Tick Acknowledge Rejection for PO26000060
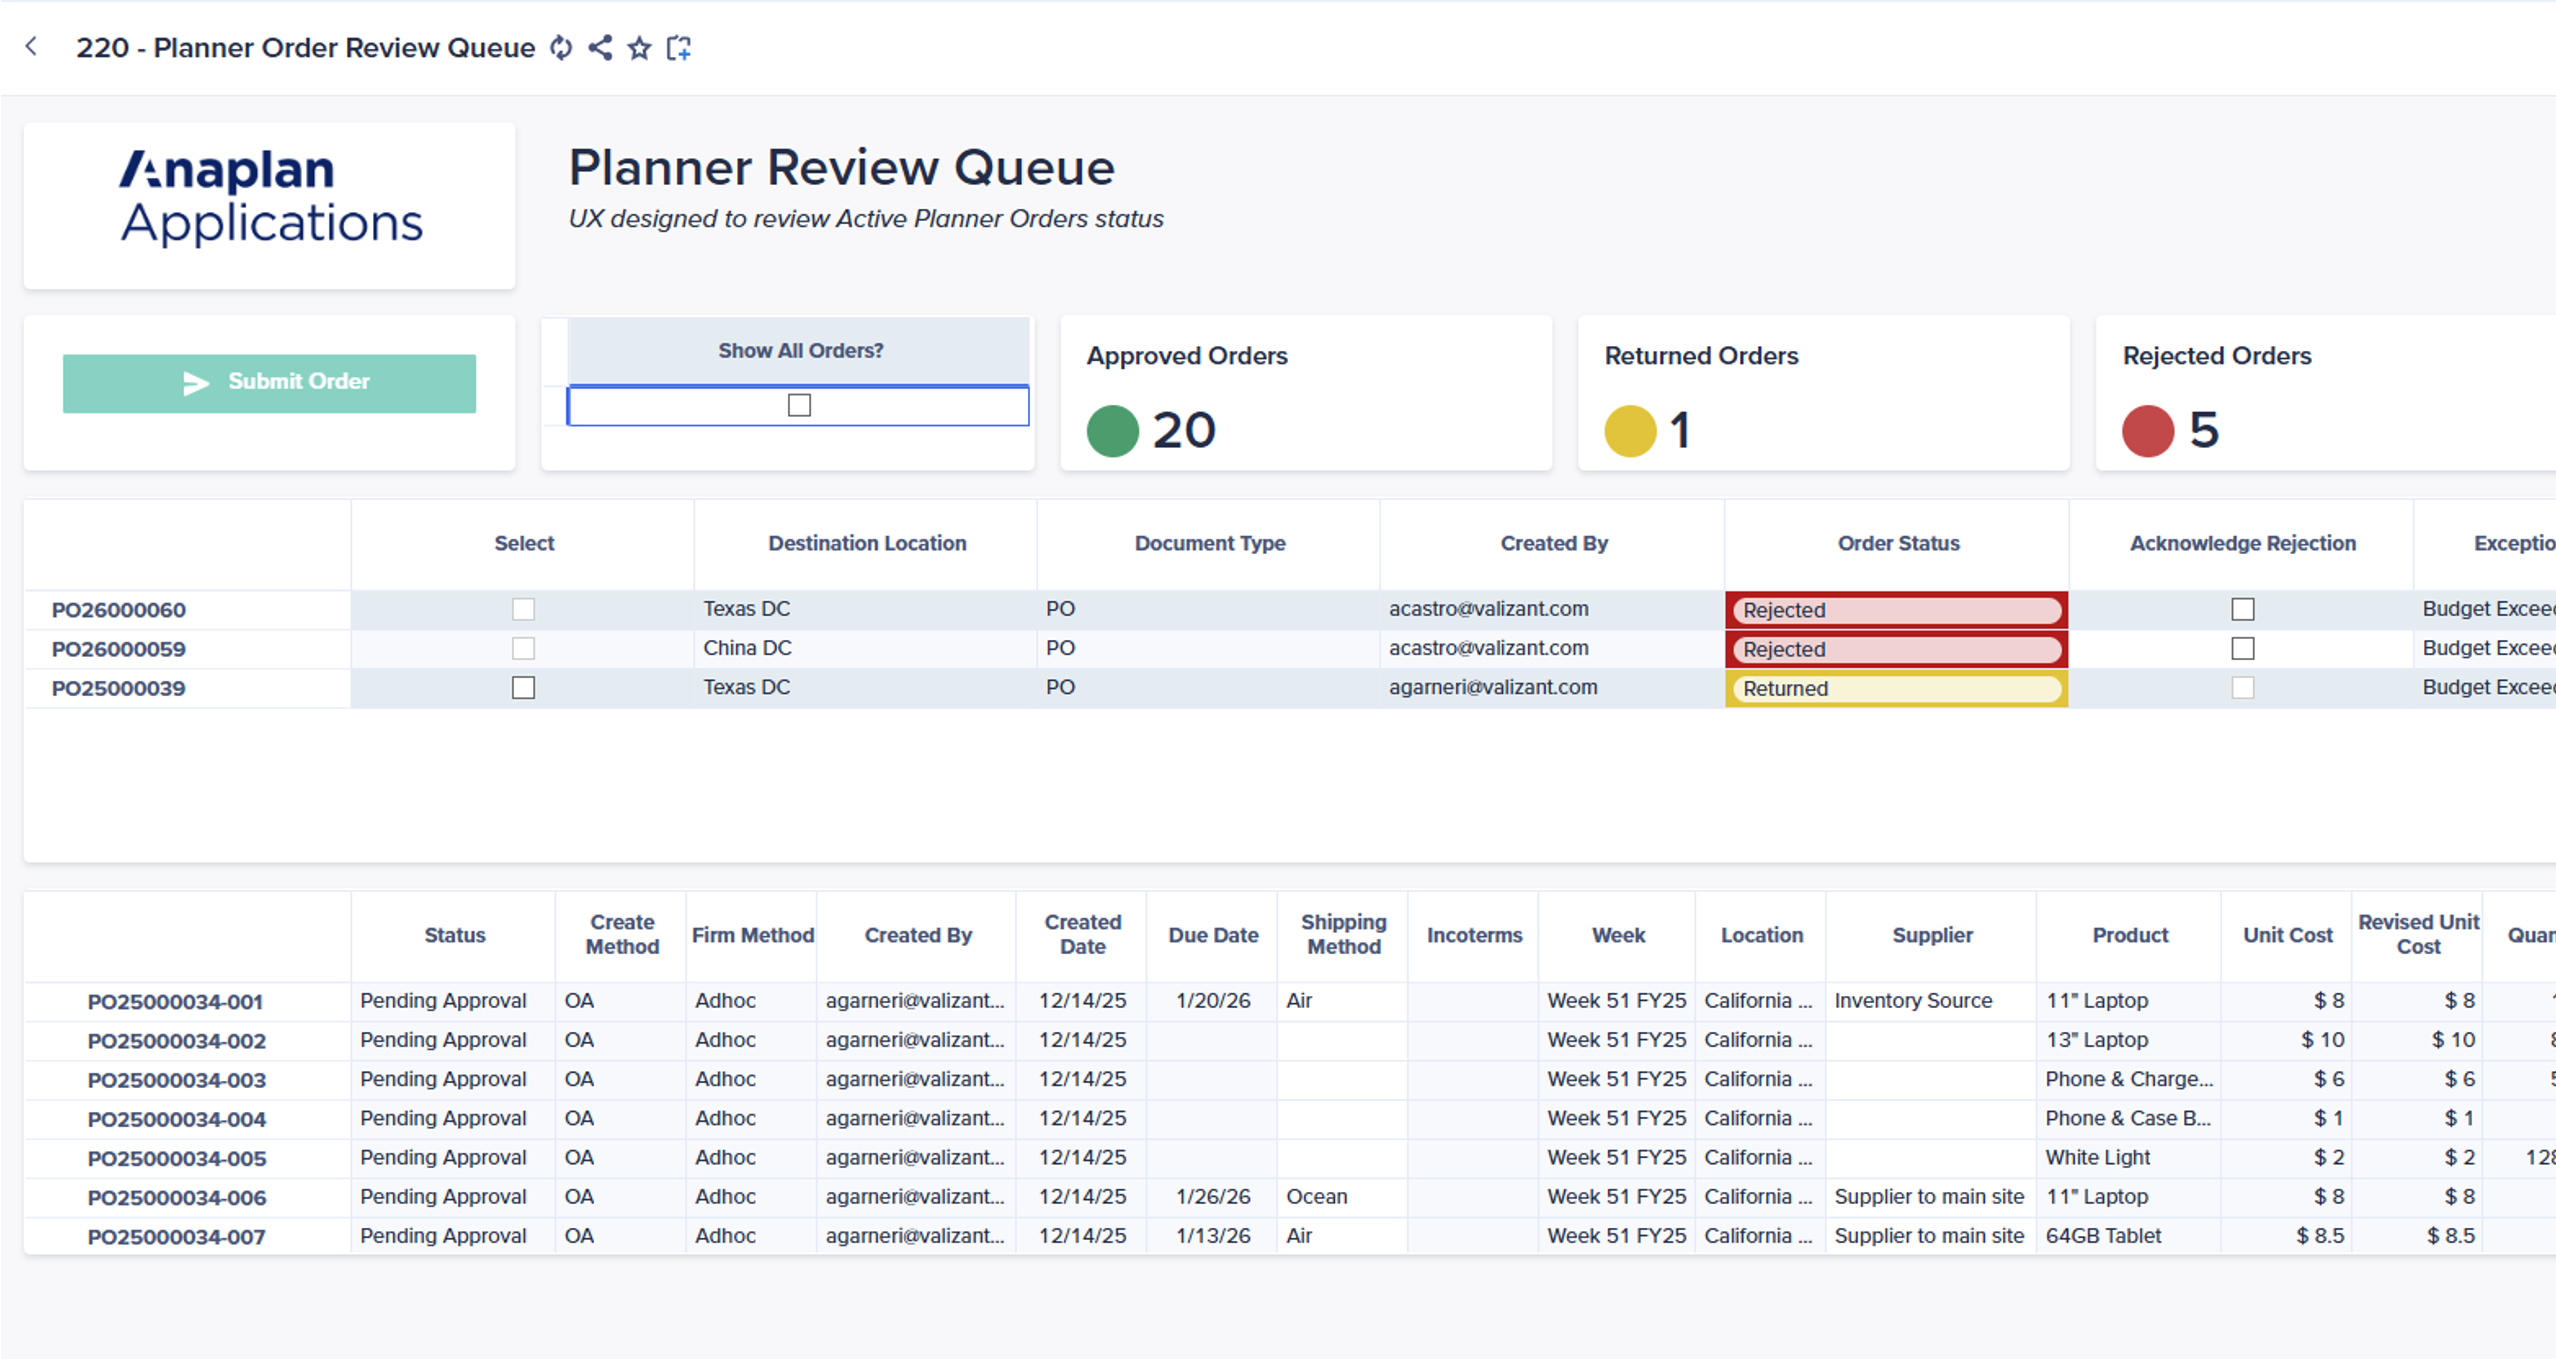Image resolution: width=2556 pixels, height=1359 pixels. [2242, 609]
